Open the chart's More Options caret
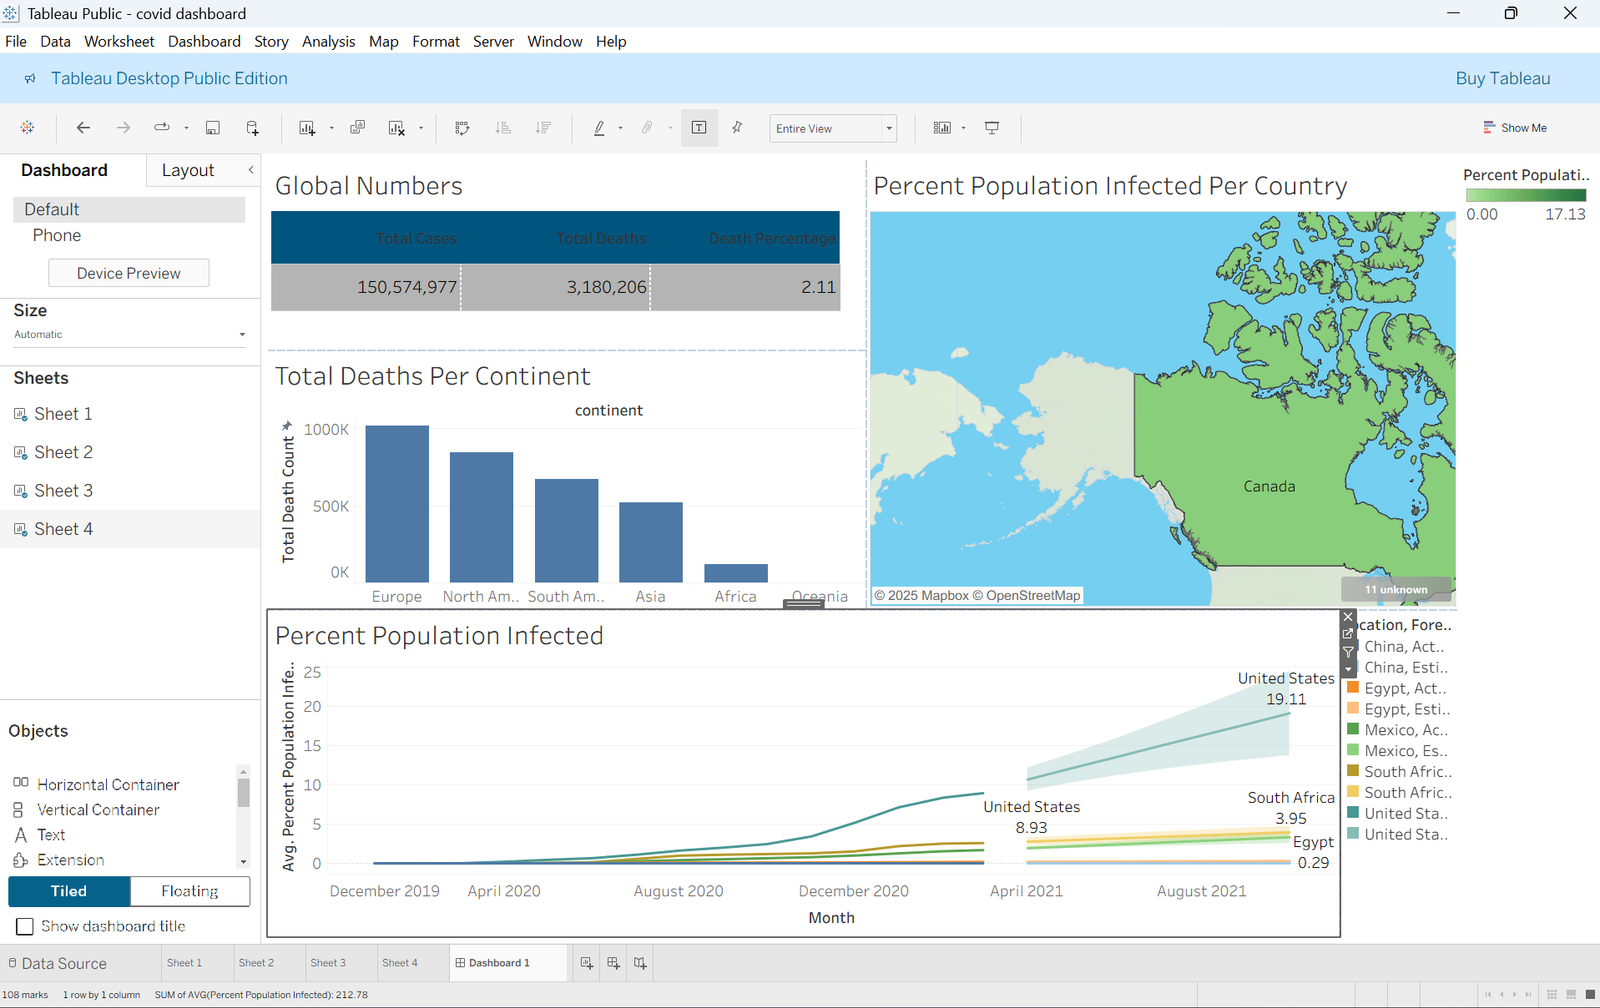Viewport: 1600px width, 1008px height. coord(1348,669)
